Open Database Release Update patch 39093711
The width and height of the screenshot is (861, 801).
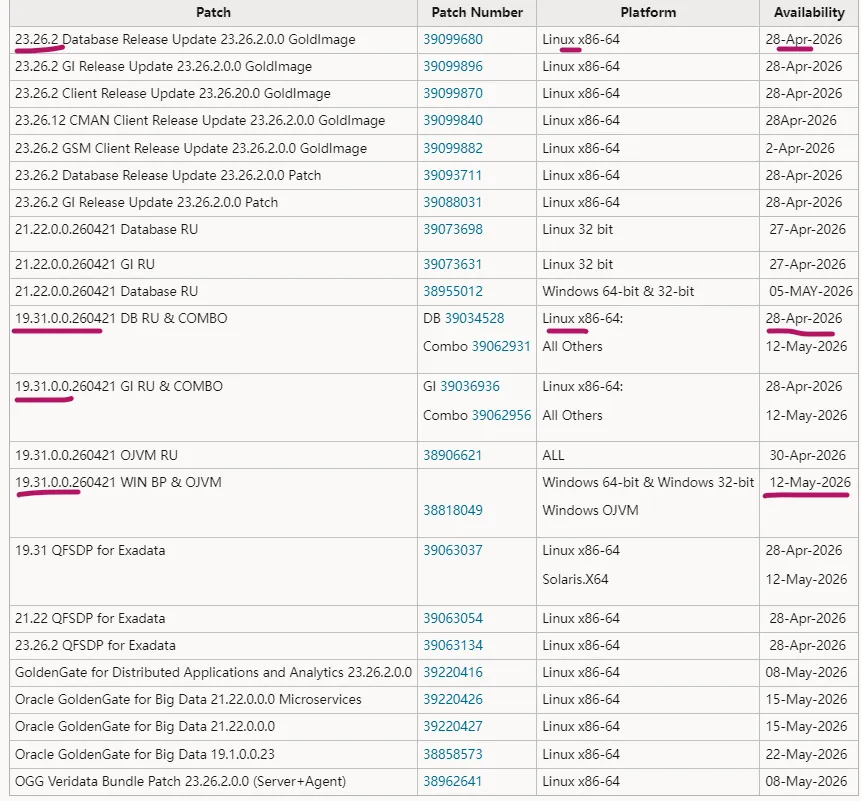(x=452, y=175)
